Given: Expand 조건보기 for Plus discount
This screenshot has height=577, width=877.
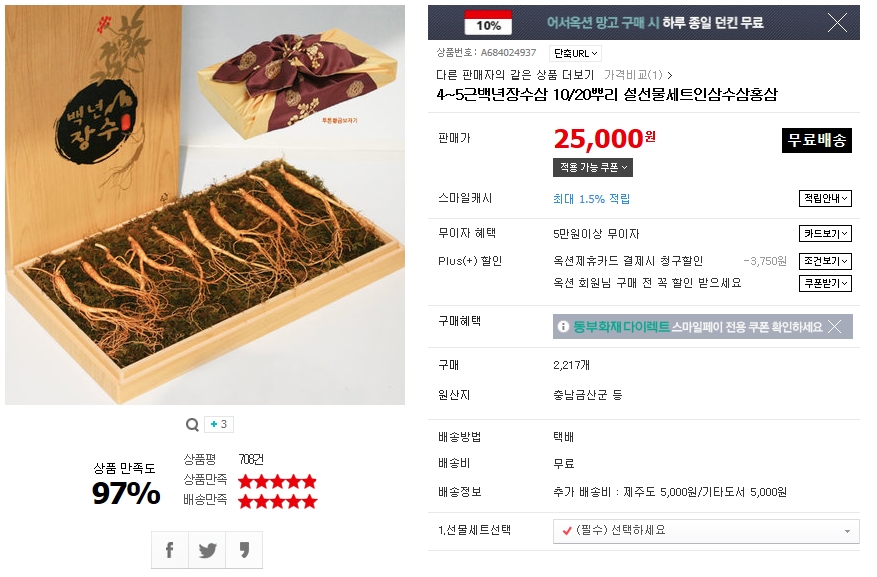Looking at the screenshot, I should [x=825, y=261].
